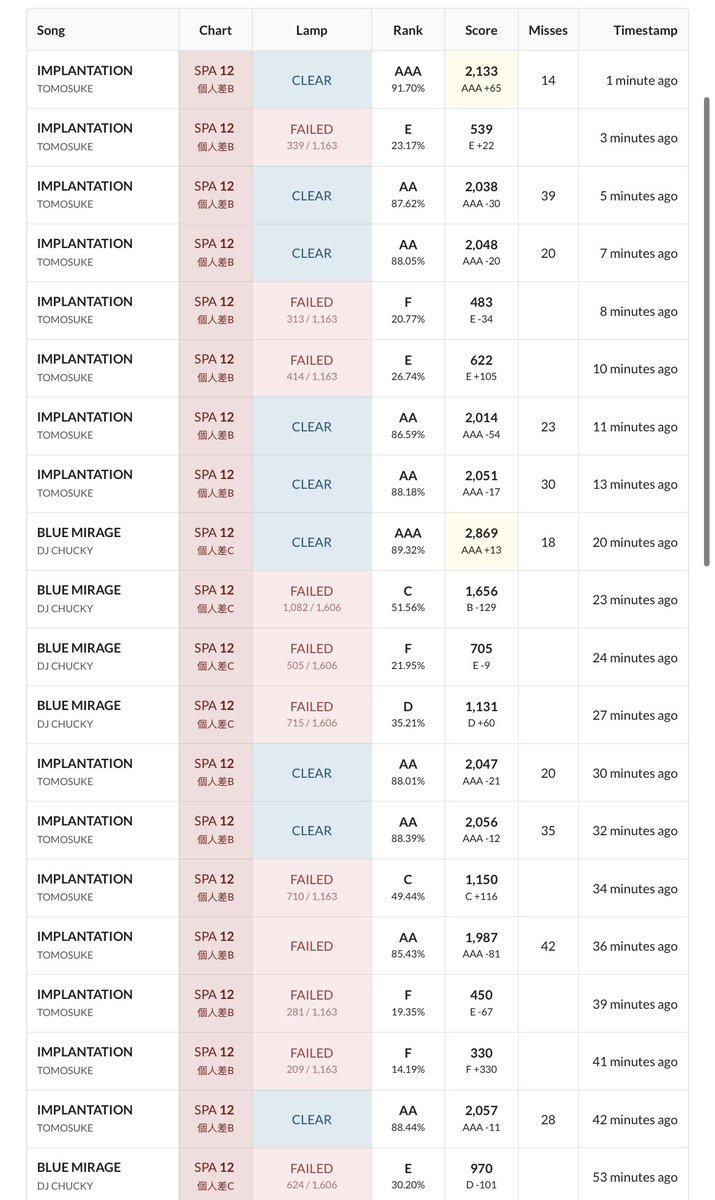Viewport: 715px width, 1200px height.
Task: Click the "27 minutes ago" timestamp
Action: click(x=634, y=715)
